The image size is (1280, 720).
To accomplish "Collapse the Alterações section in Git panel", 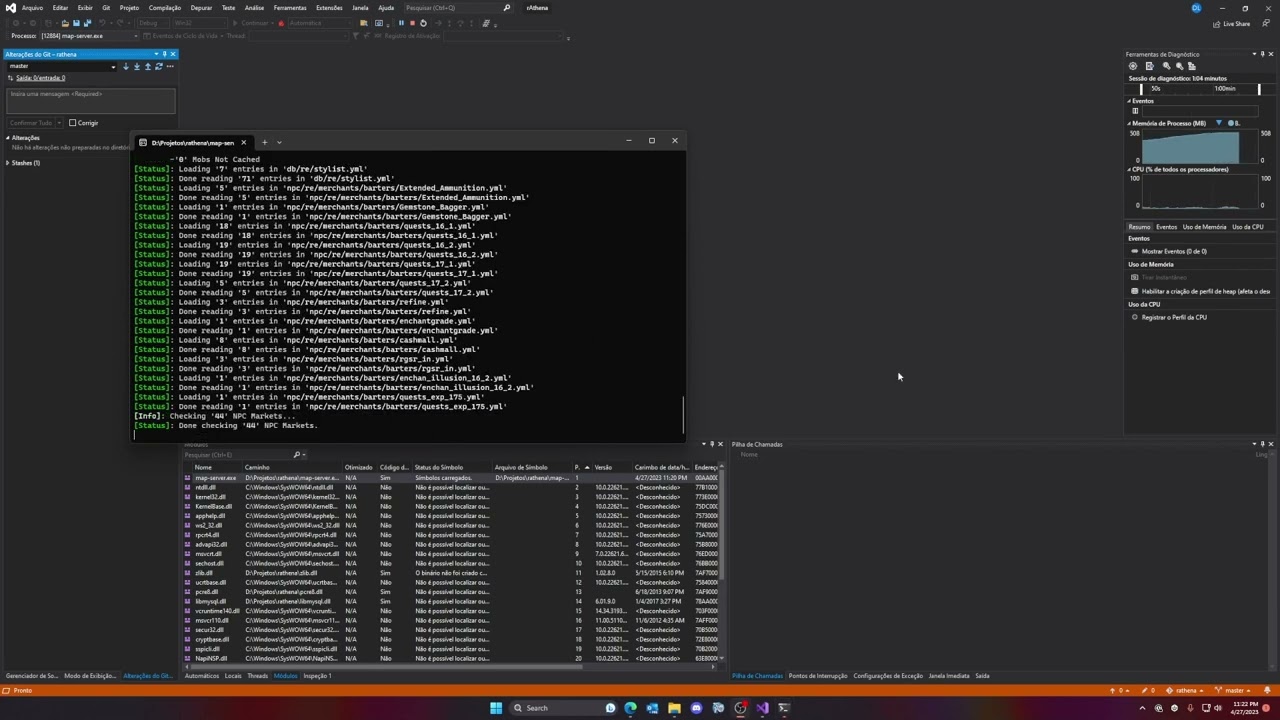I will (8, 138).
